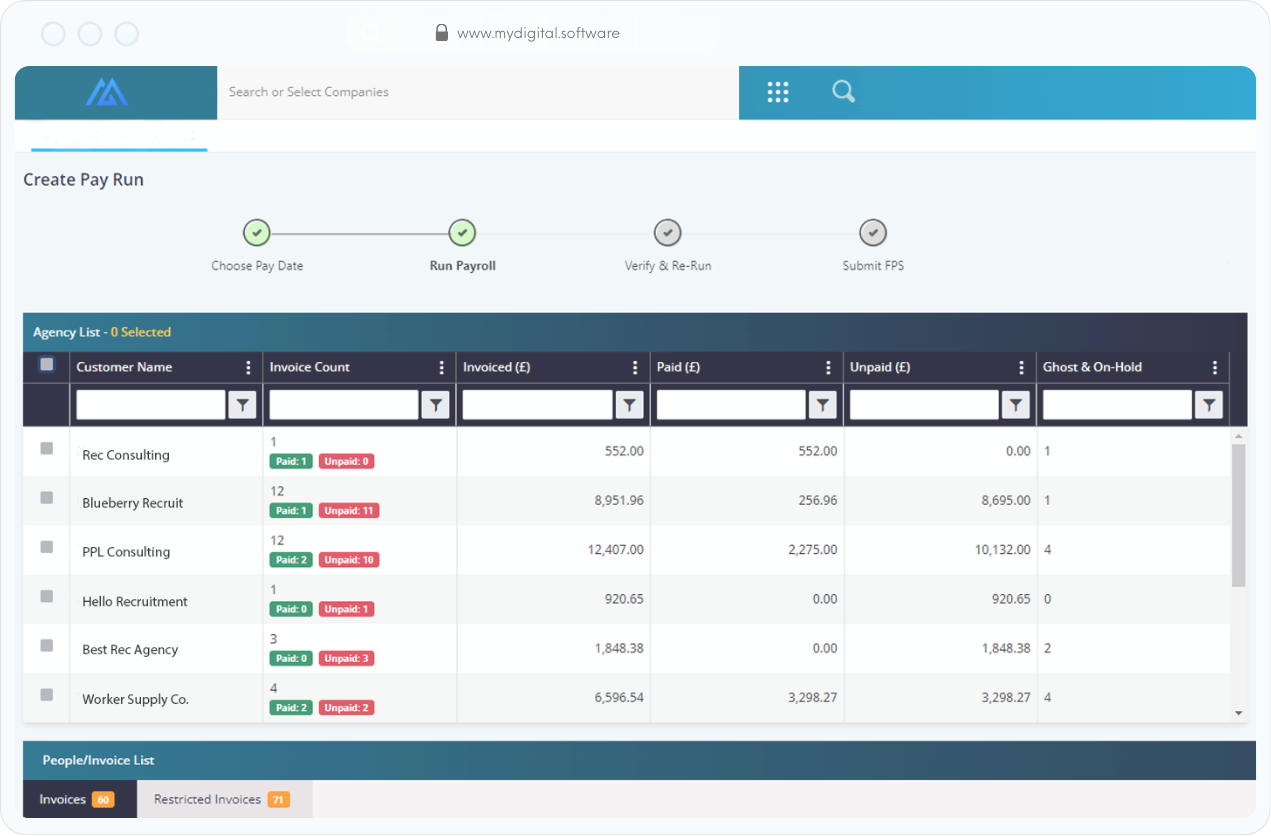Open Customer Name column options menu
1271x836 pixels.
click(x=248, y=368)
